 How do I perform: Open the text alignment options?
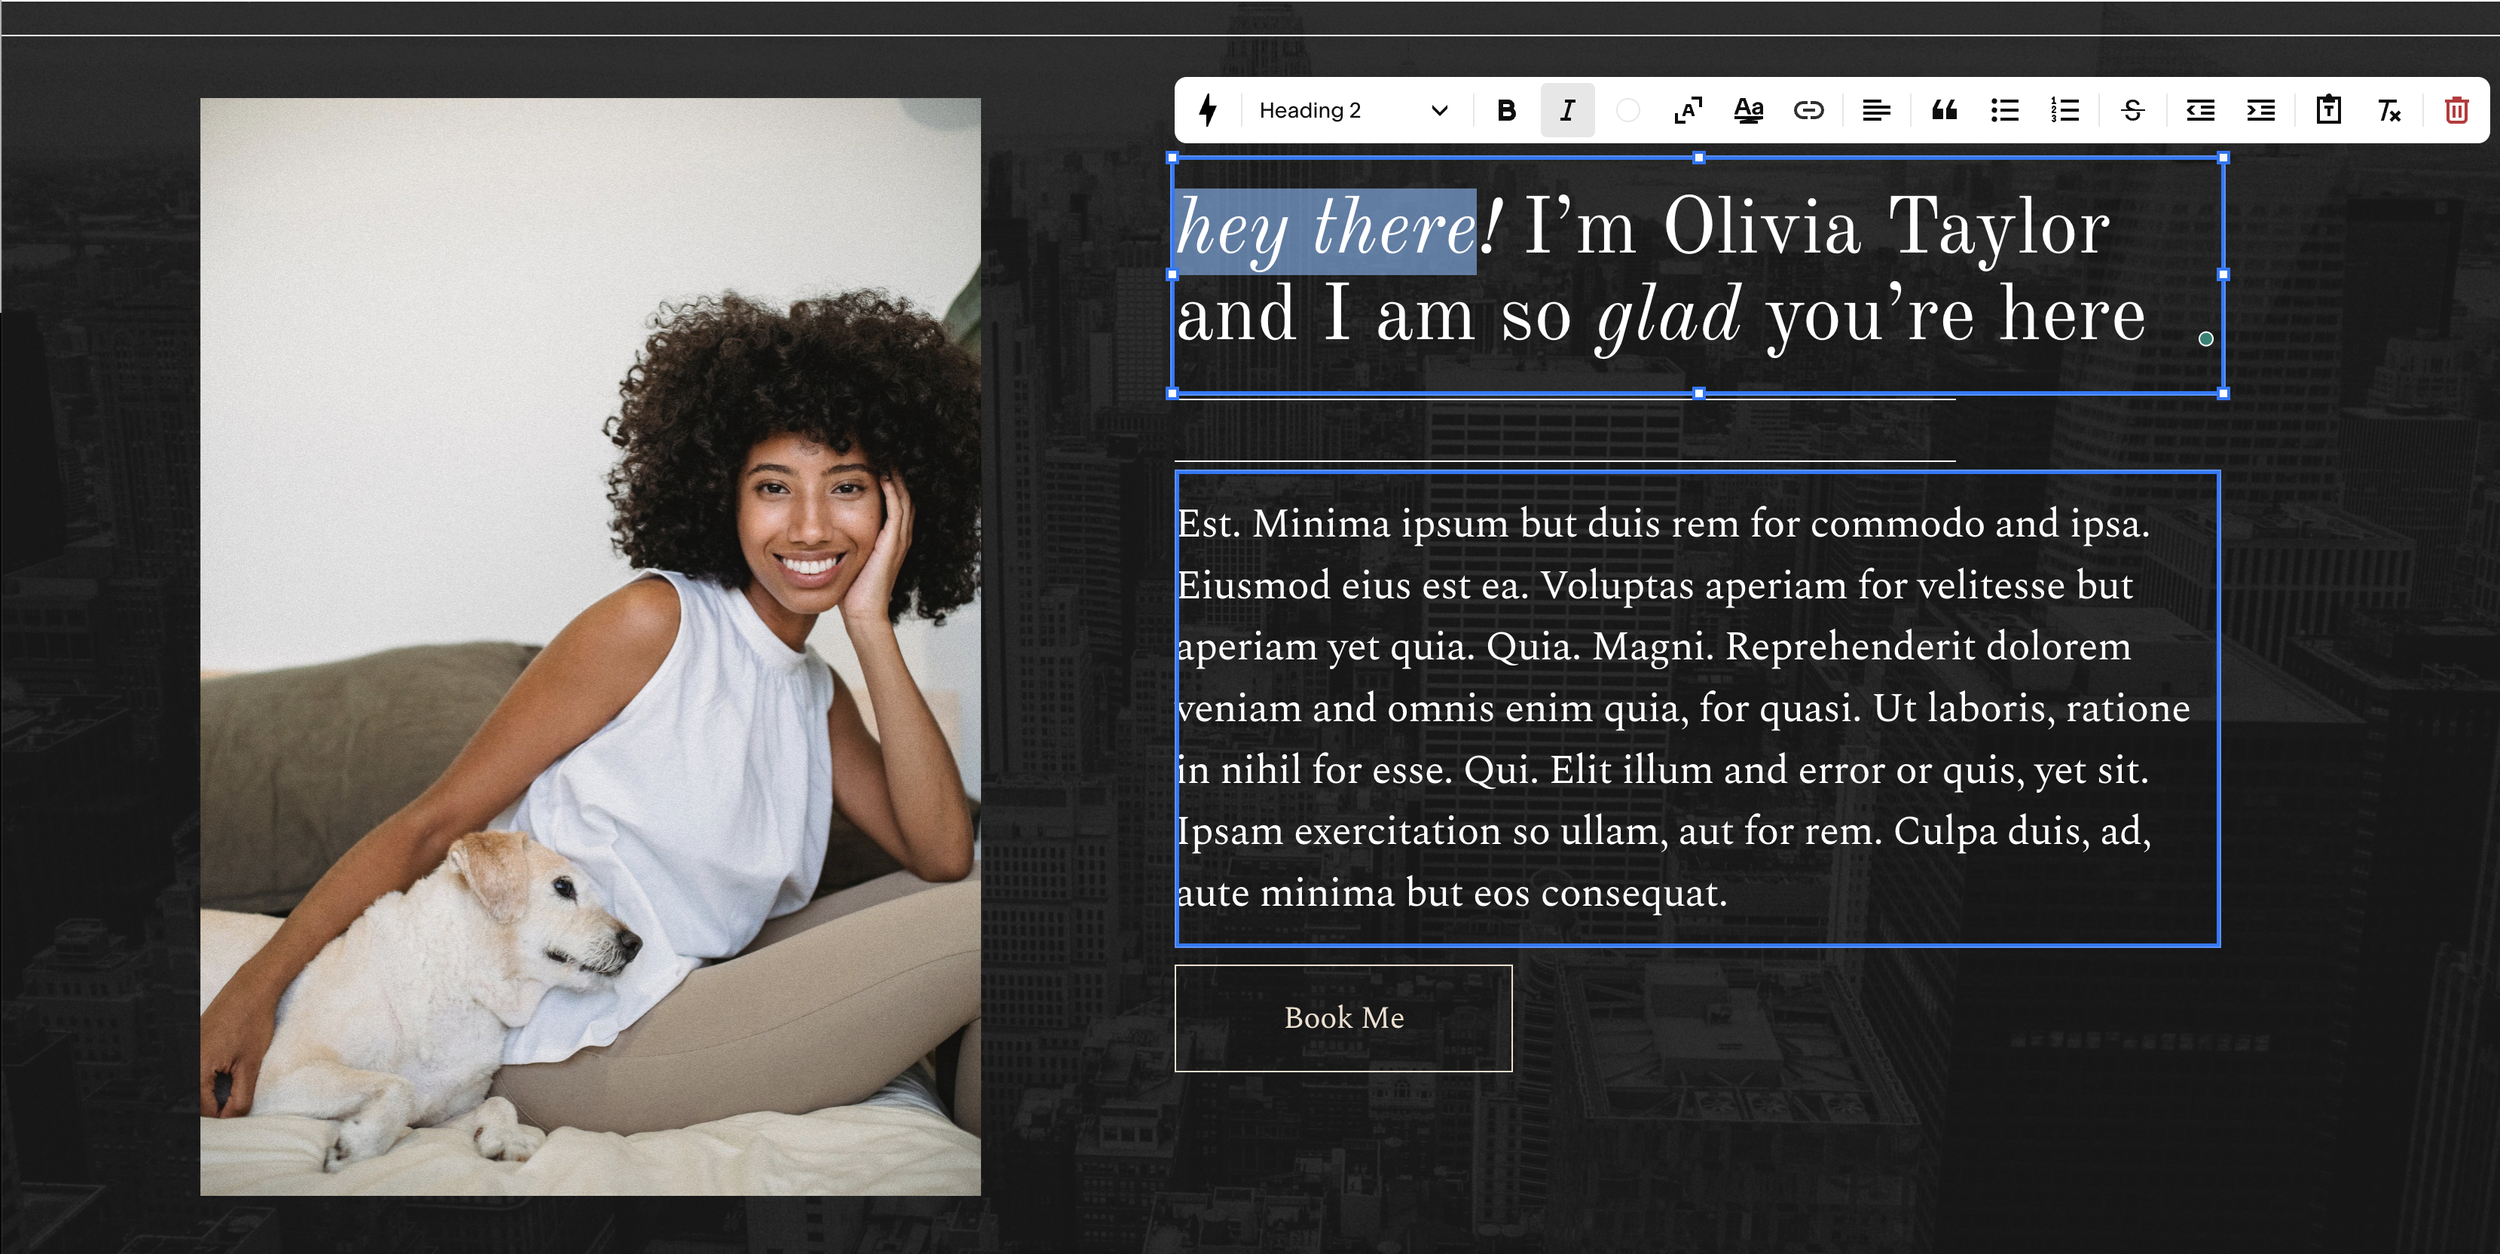[1876, 110]
